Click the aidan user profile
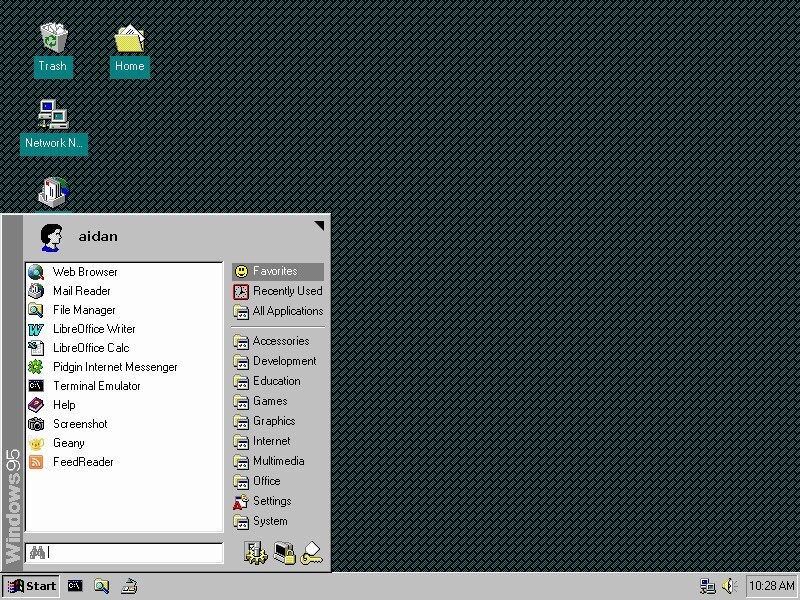The width and height of the screenshot is (800, 600). (97, 236)
